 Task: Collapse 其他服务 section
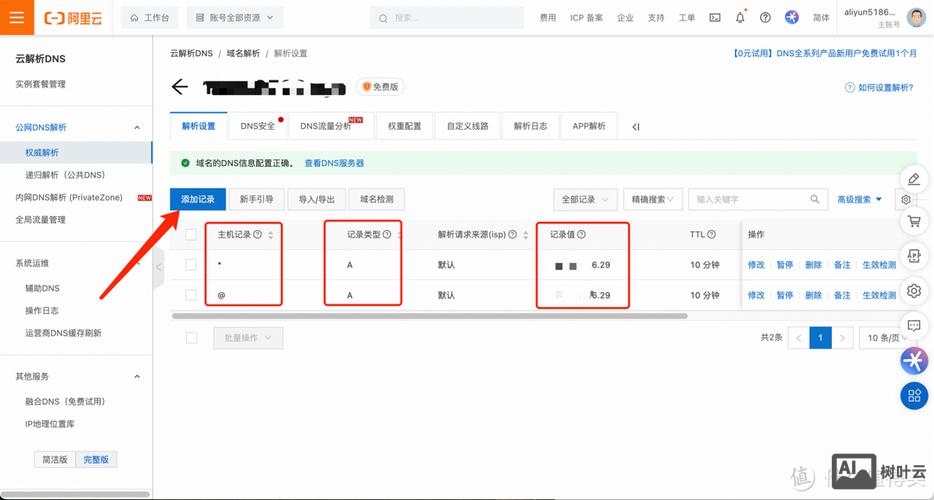pyautogui.click(x=137, y=377)
